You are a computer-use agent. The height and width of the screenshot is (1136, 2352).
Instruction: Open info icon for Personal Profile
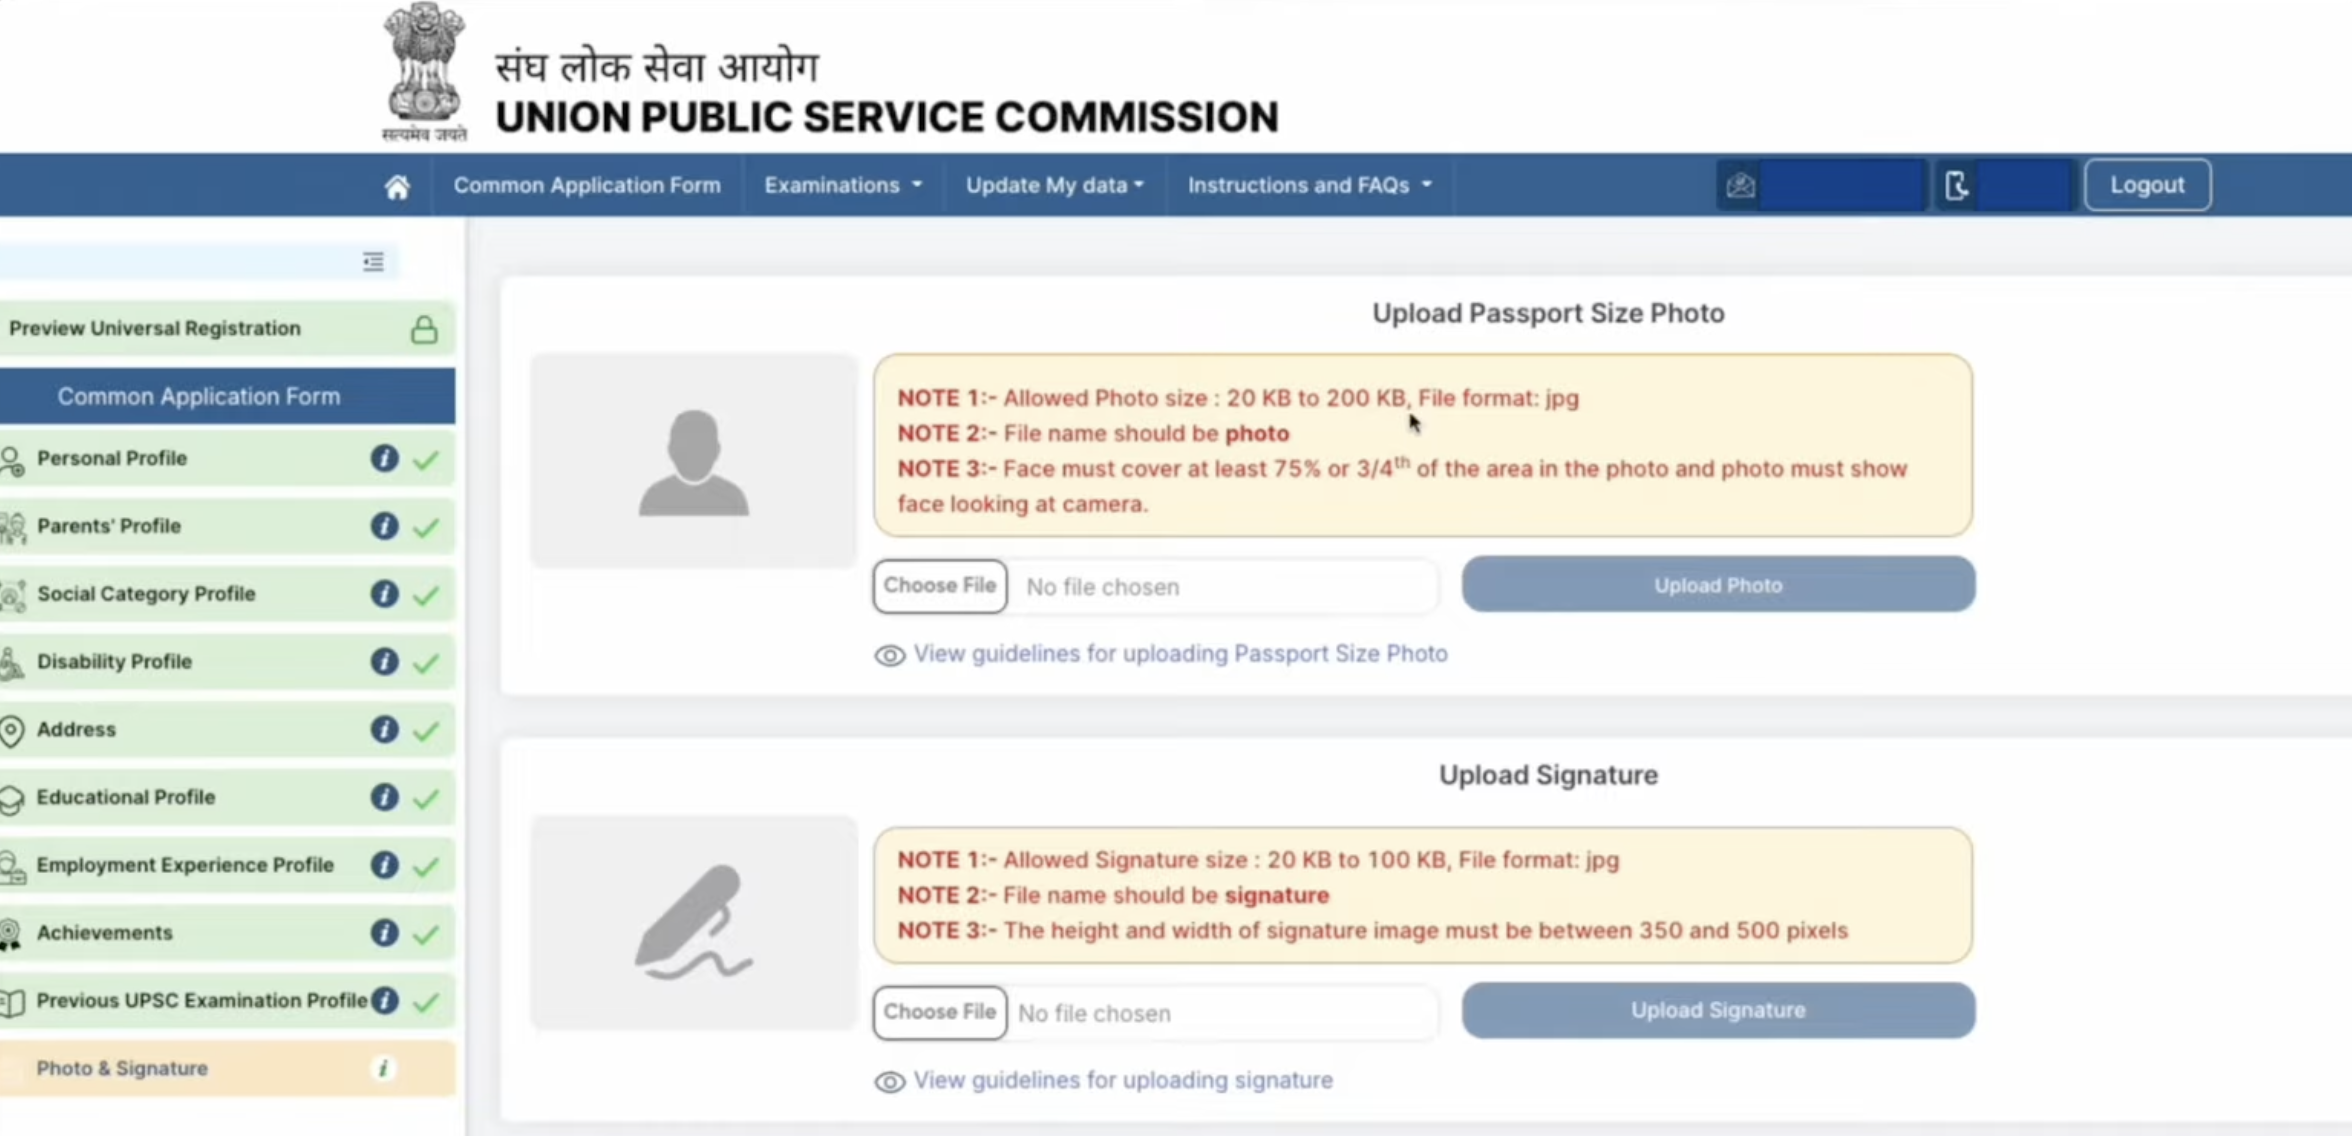click(384, 459)
